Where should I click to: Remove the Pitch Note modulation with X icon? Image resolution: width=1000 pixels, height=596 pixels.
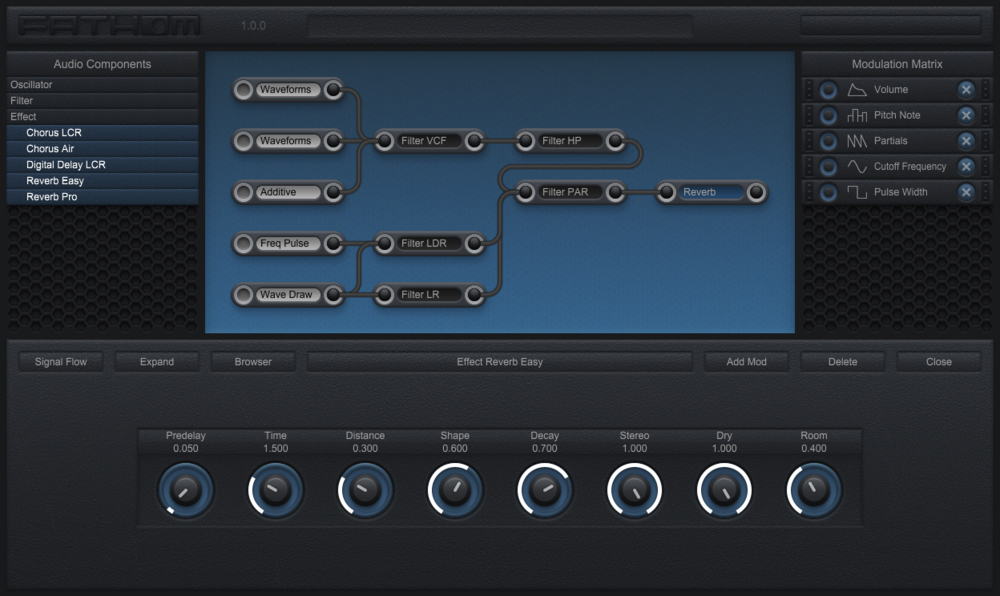click(966, 115)
